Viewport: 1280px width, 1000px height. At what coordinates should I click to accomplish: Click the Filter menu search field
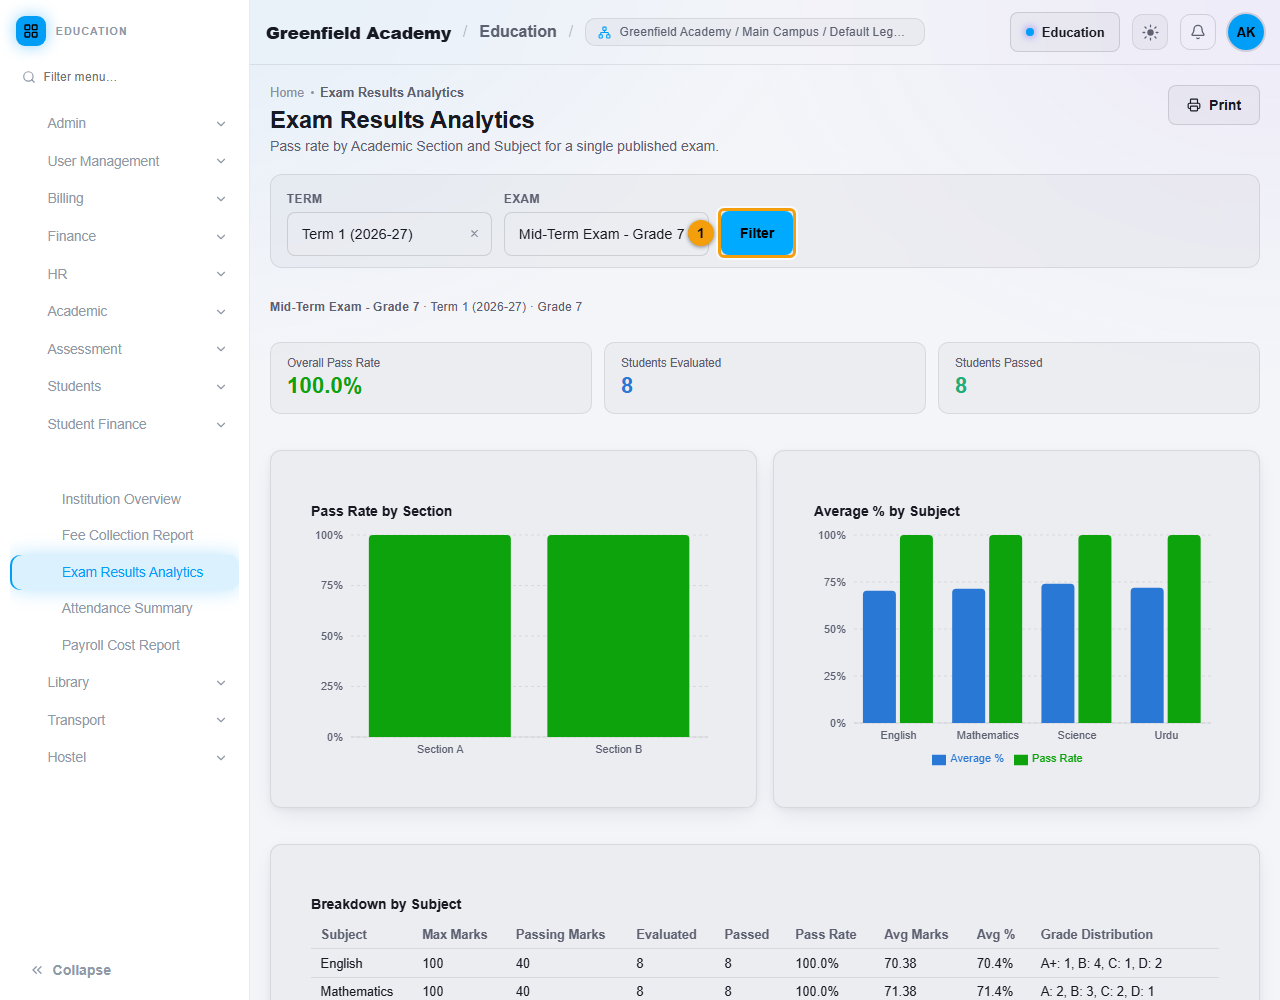click(125, 77)
